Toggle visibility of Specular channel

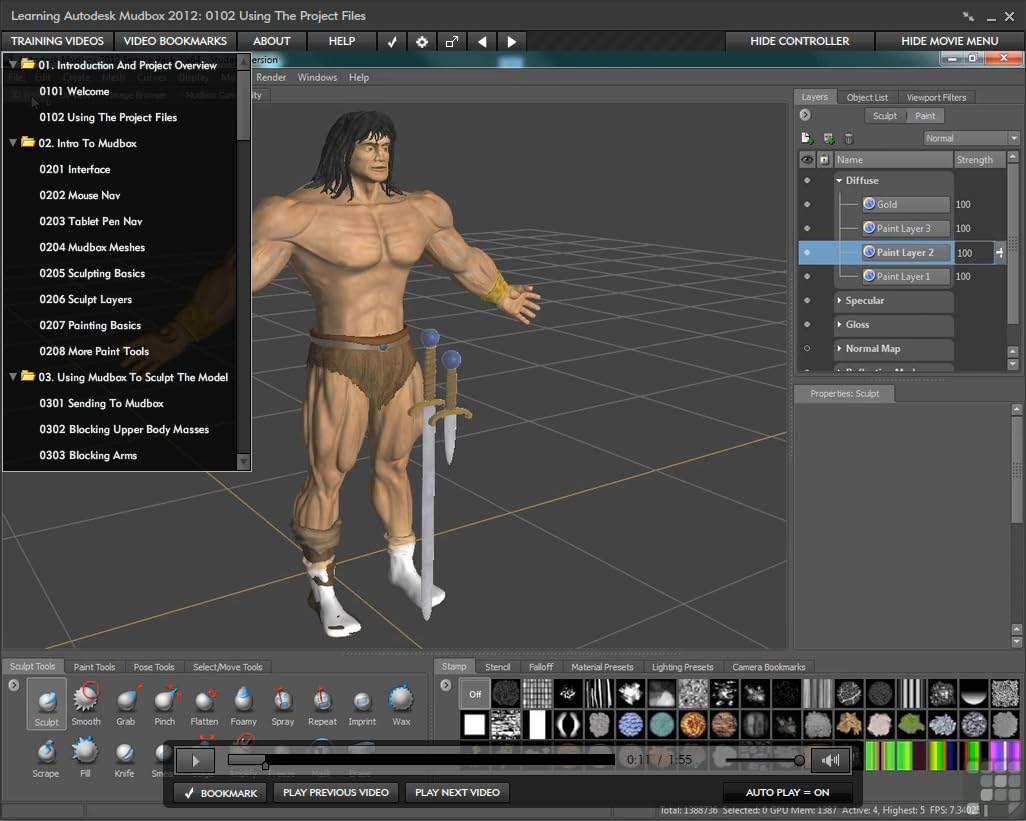tap(807, 300)
